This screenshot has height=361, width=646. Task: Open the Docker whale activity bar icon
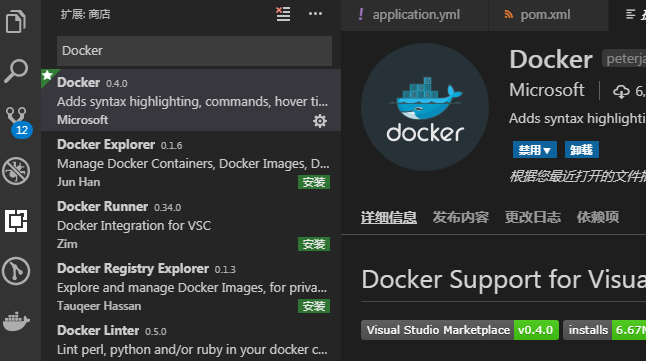point(16,321)
